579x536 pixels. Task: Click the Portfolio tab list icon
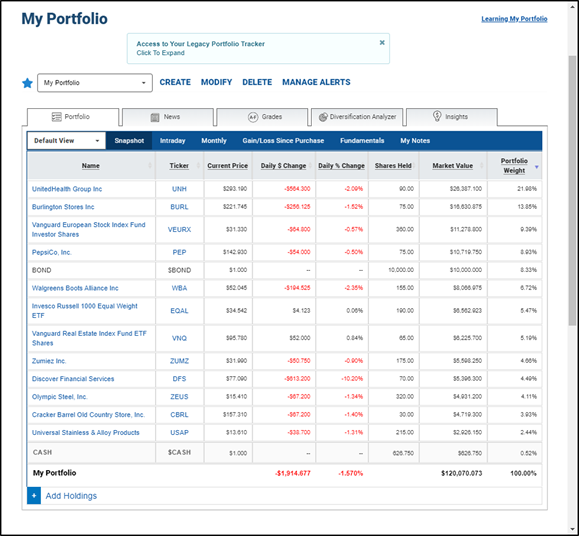pos(56,117)
